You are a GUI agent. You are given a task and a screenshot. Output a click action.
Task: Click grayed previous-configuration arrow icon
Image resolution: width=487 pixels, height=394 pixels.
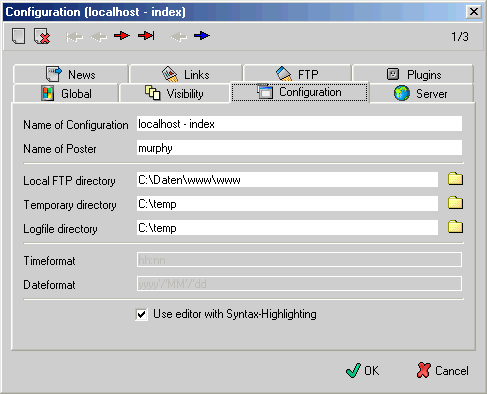click(x=99, y=37)
